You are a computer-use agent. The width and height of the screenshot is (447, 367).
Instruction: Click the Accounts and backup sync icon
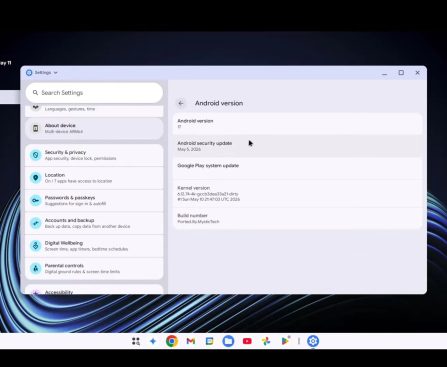[x=35, y=223]
